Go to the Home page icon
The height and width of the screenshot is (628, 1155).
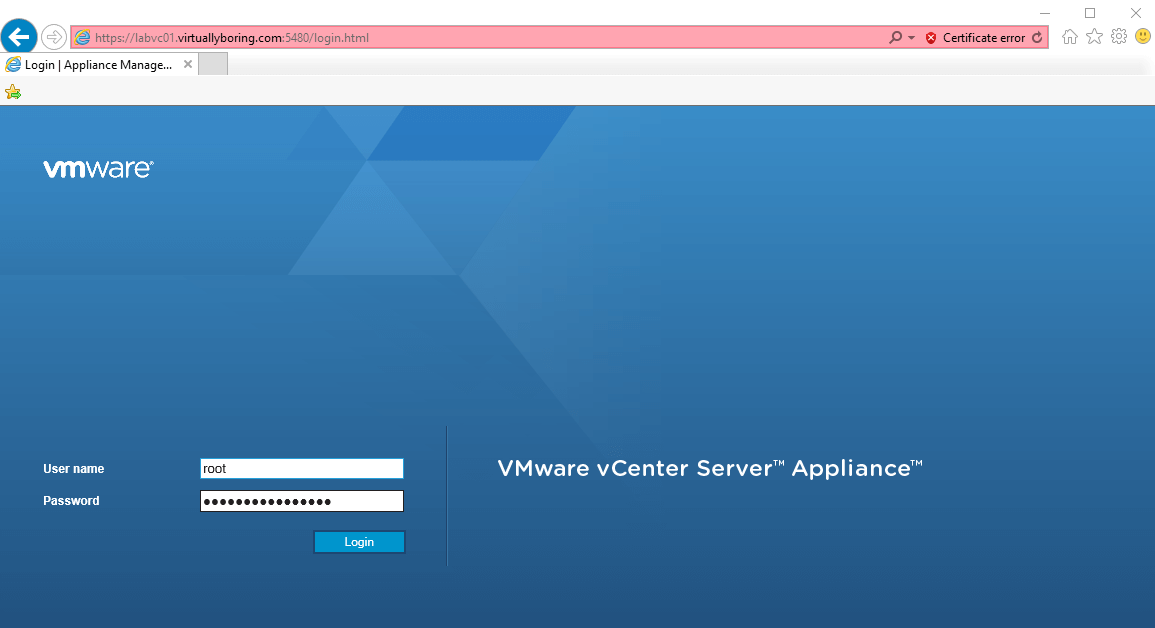pyautogui.click(x=1070, y=37)
